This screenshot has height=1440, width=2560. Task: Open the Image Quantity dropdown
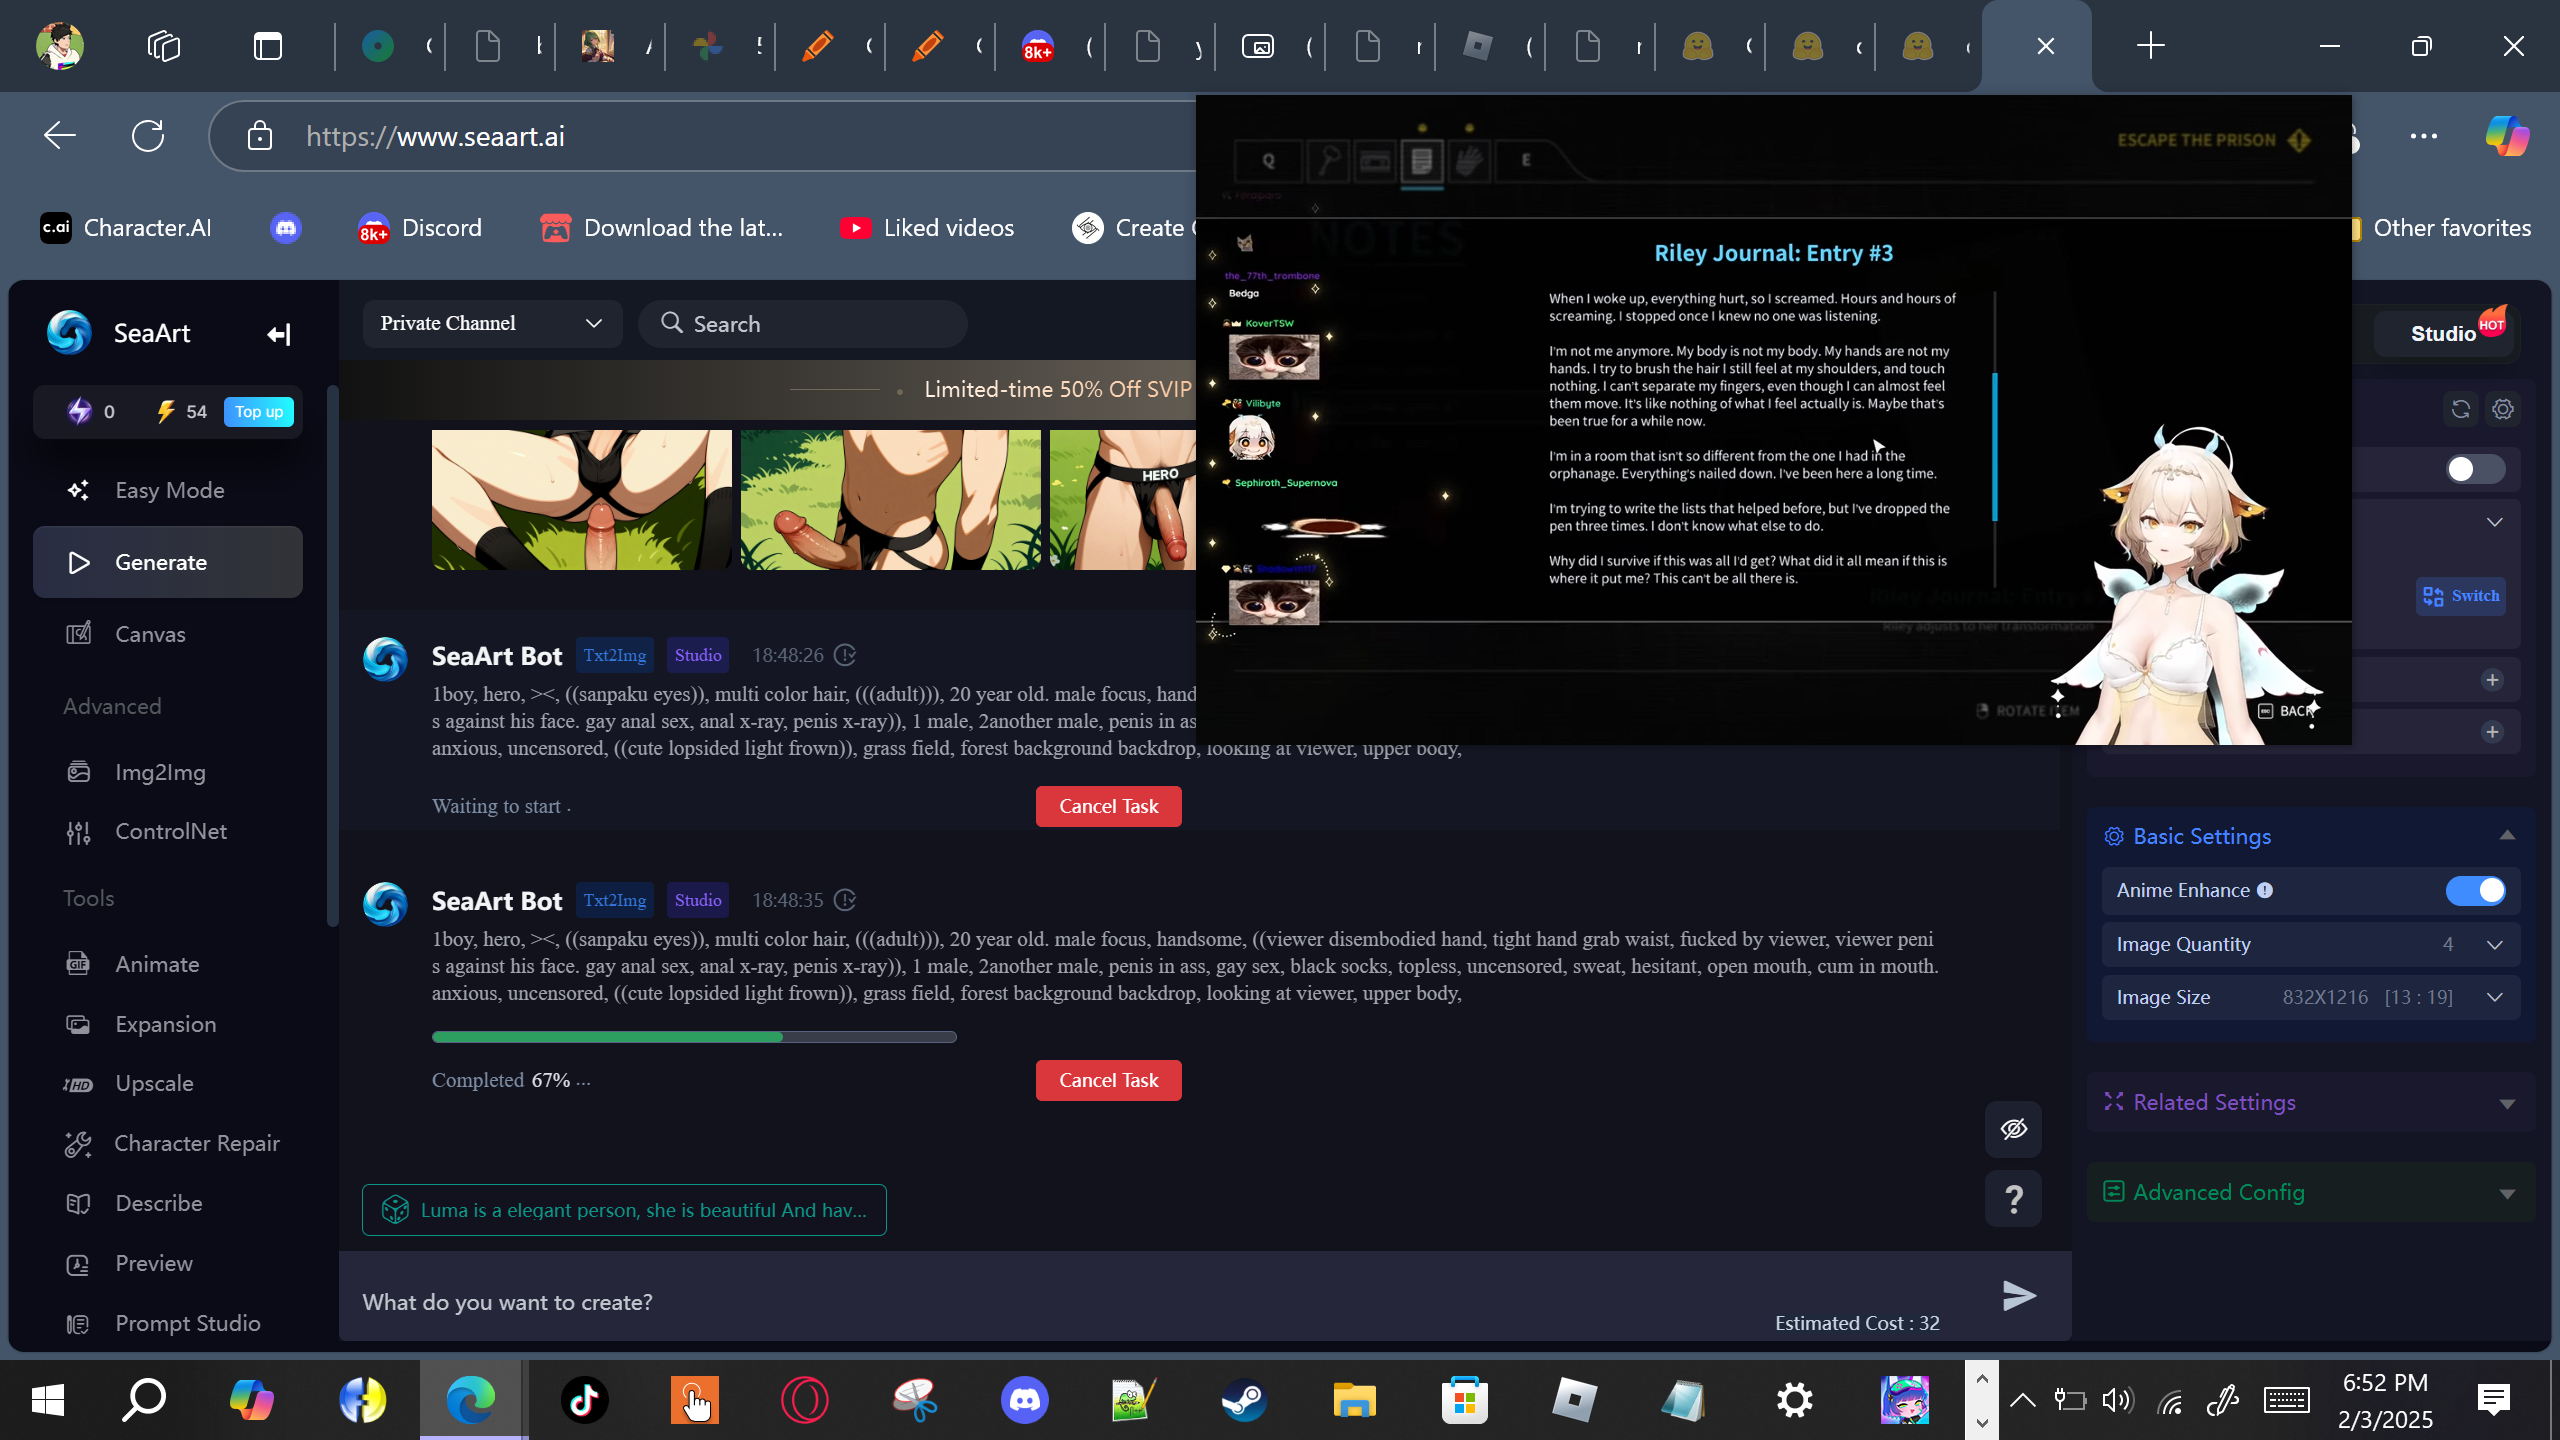(2311, 944)
